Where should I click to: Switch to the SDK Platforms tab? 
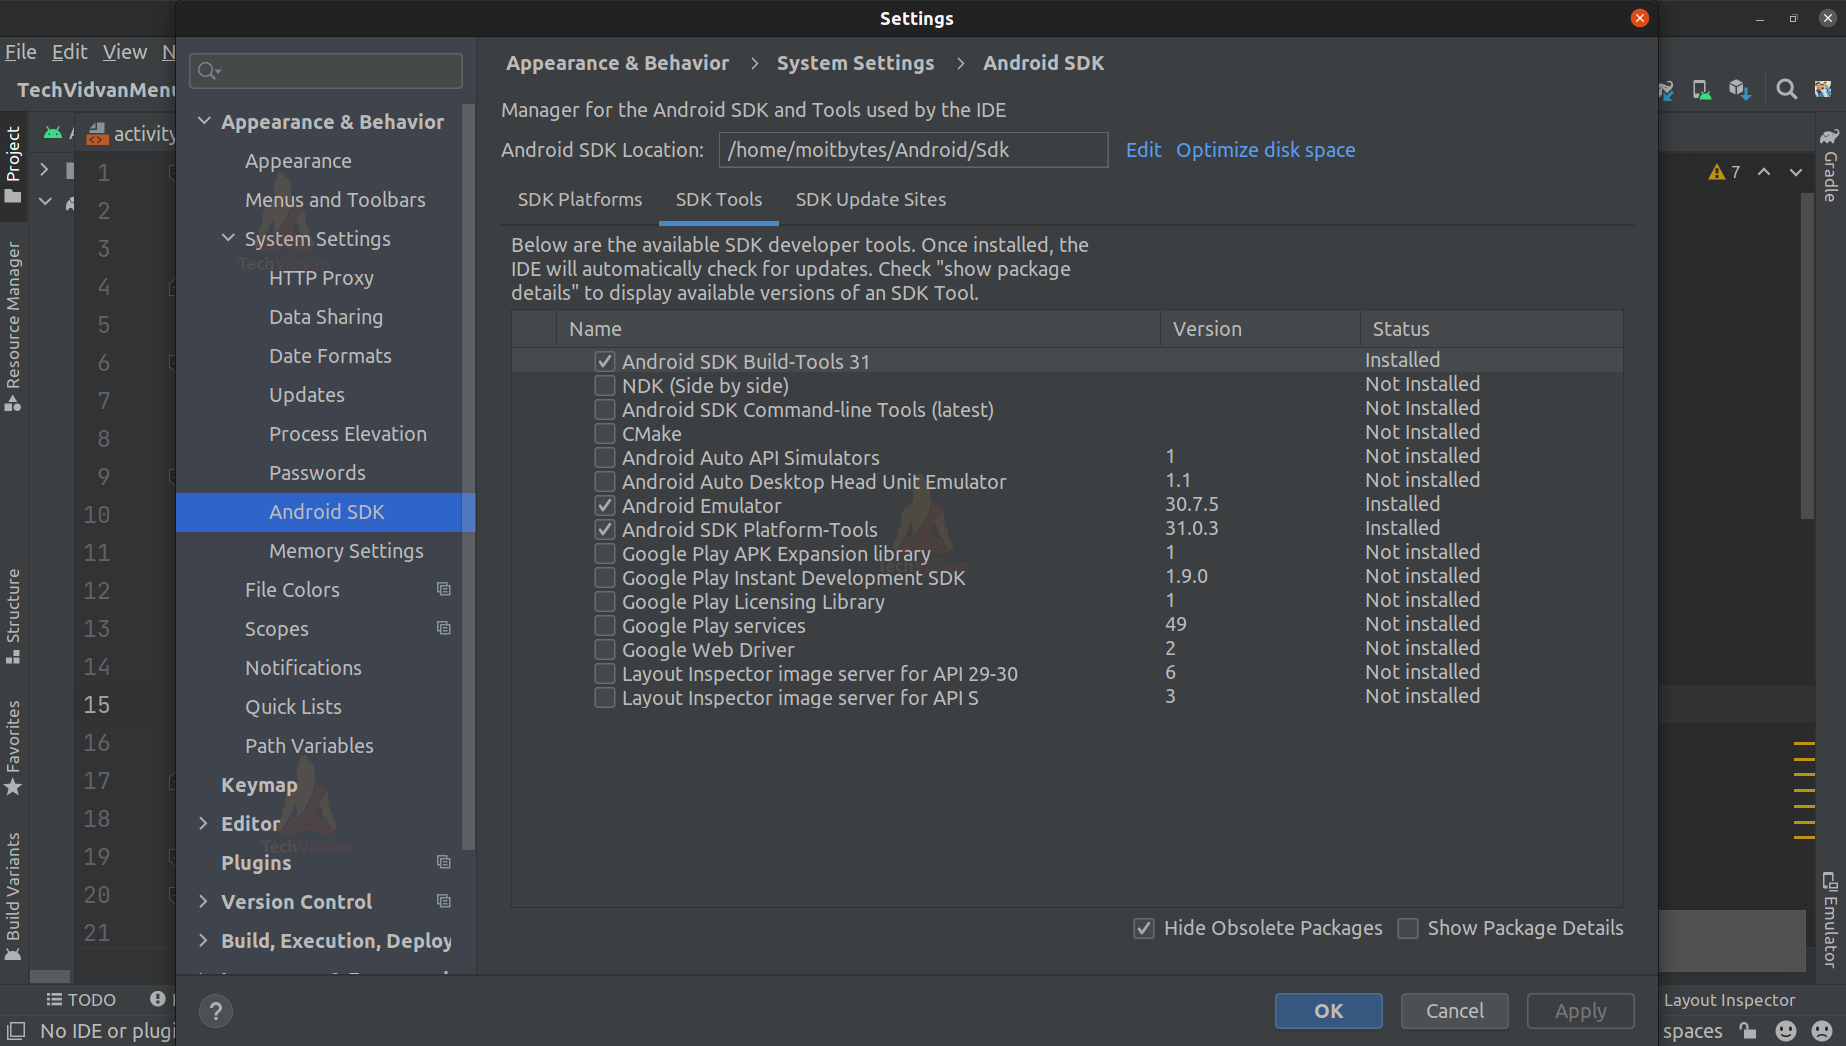pyautogui.click(x=580, y=199)
